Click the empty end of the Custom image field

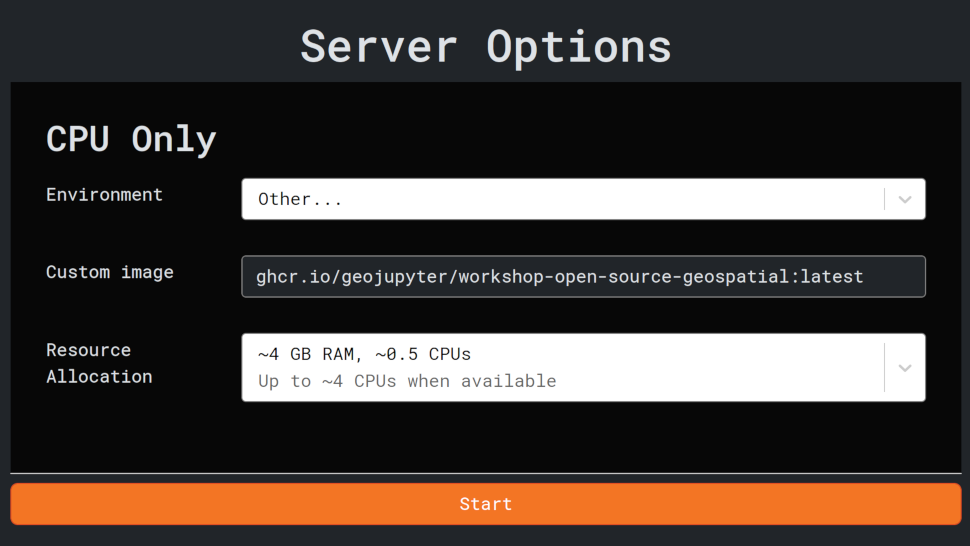tap(895, 277)
